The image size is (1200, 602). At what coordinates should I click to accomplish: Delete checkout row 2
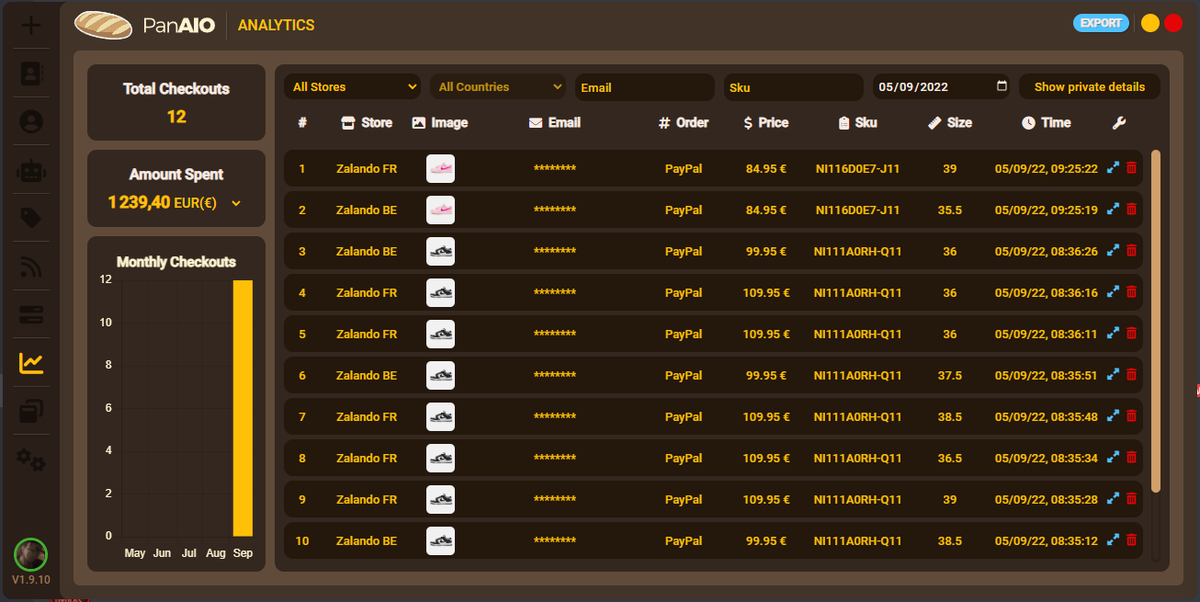1131,210
